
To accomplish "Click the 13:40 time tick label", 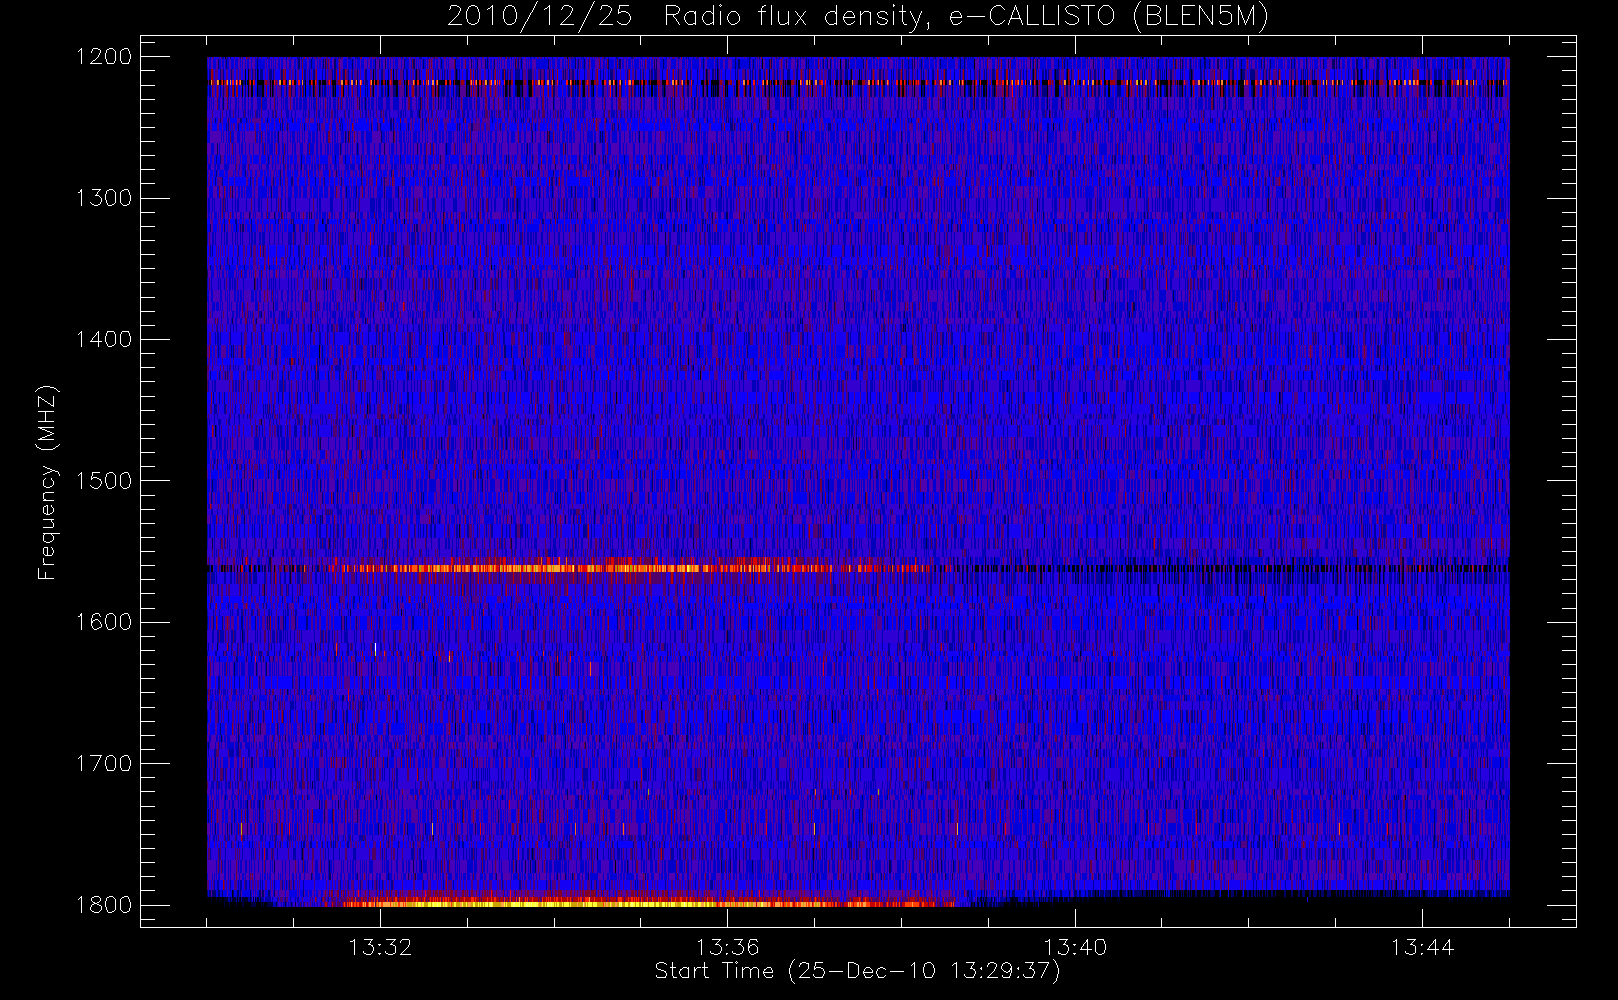I will [x=1075, y=947].
